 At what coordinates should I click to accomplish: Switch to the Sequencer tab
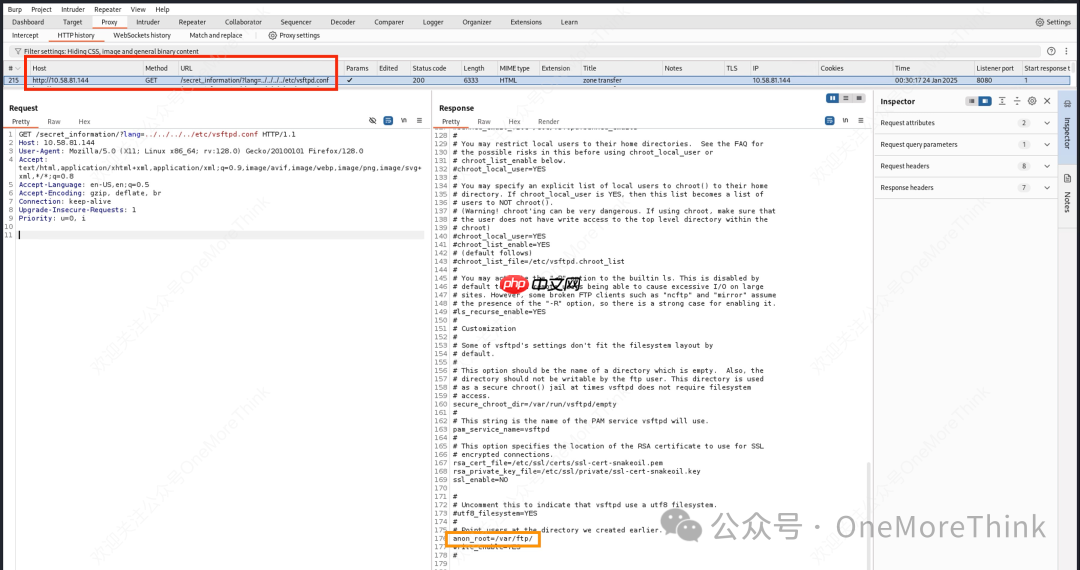tap(296, 22)
